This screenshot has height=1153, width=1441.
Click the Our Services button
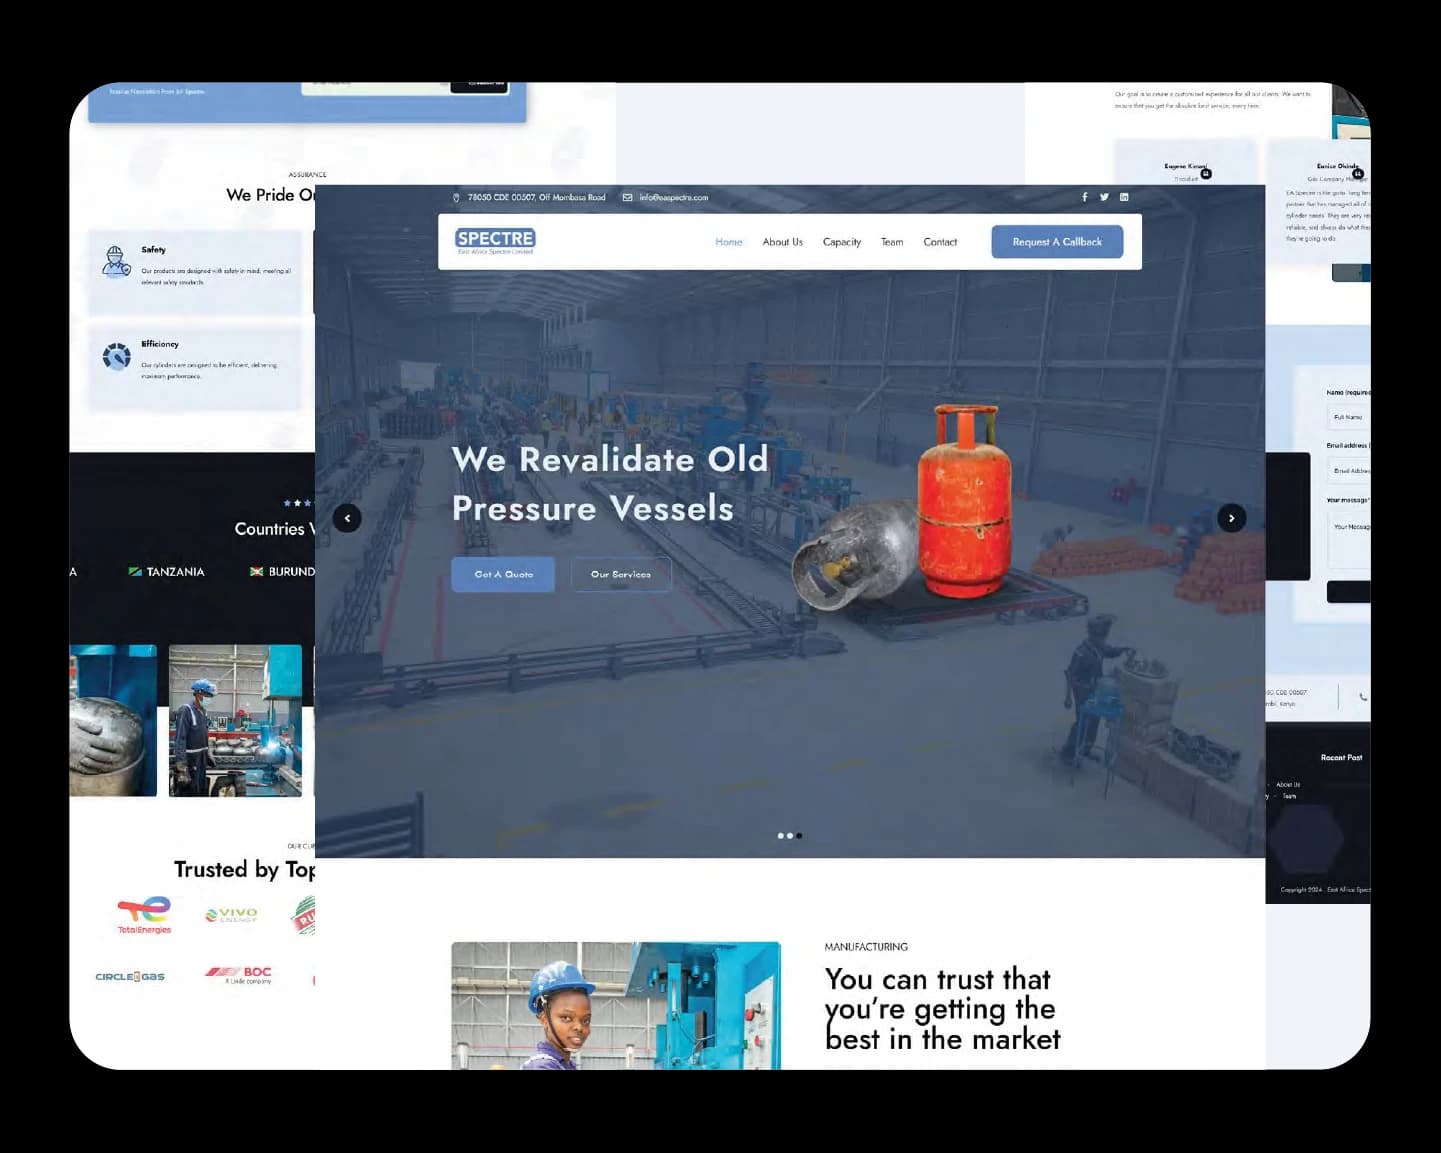(620, 574)
